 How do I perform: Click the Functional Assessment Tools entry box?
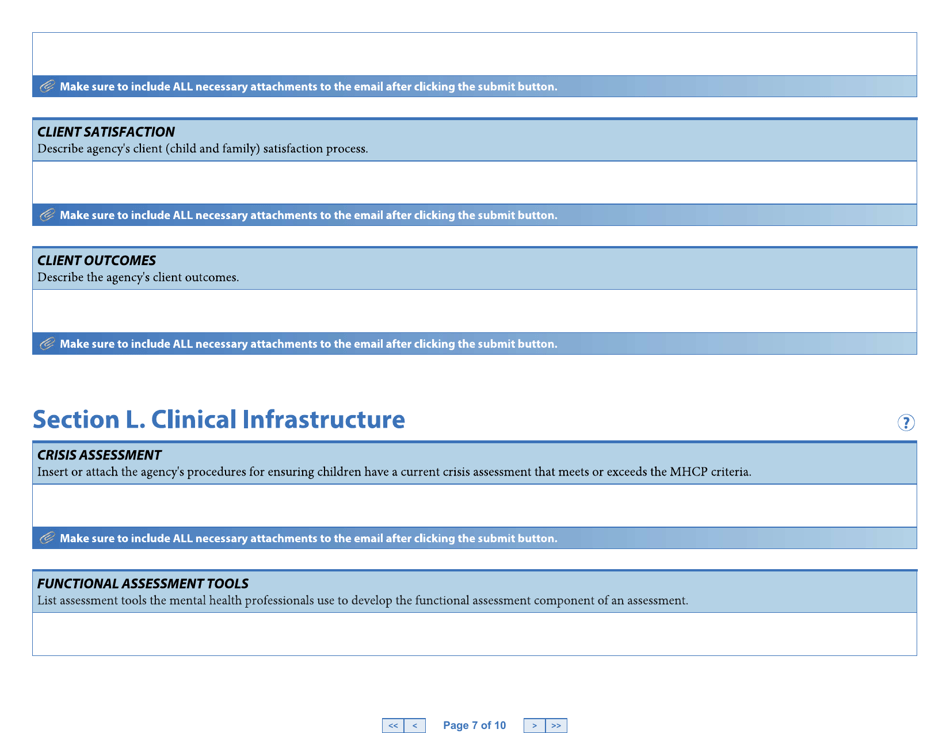[x=474, y=634]
